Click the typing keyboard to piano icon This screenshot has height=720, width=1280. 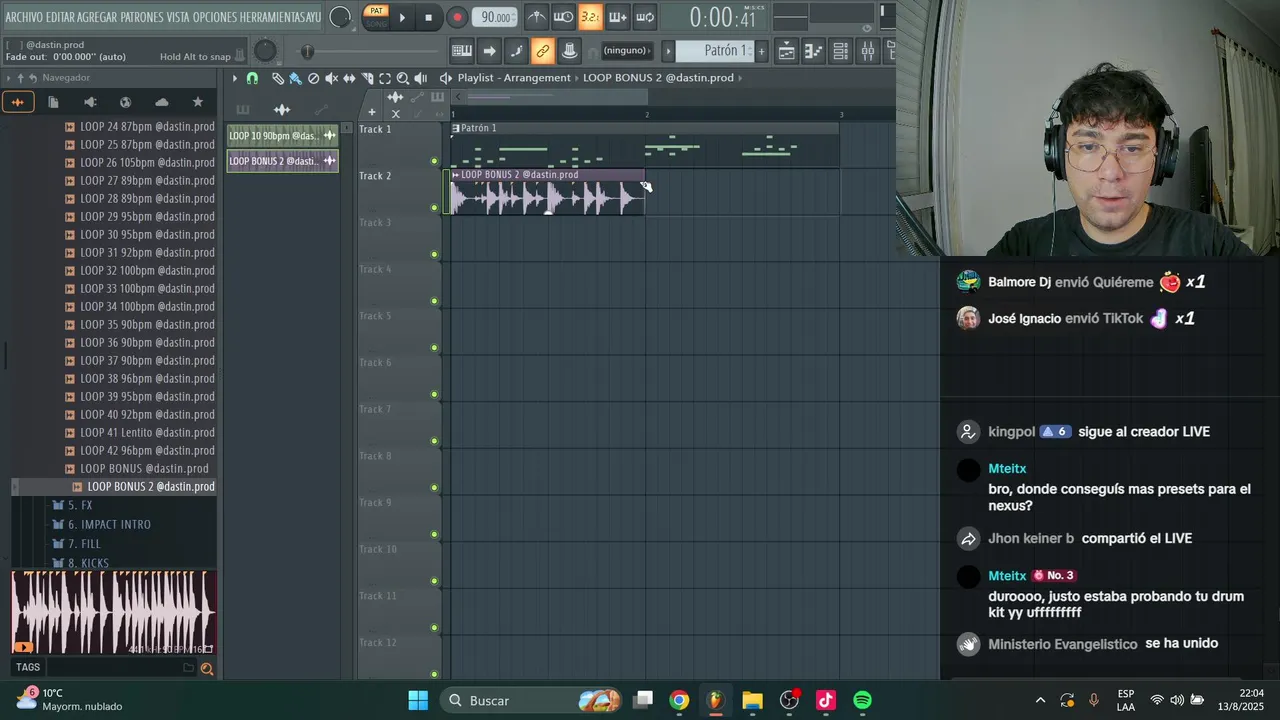coord(462,51)
